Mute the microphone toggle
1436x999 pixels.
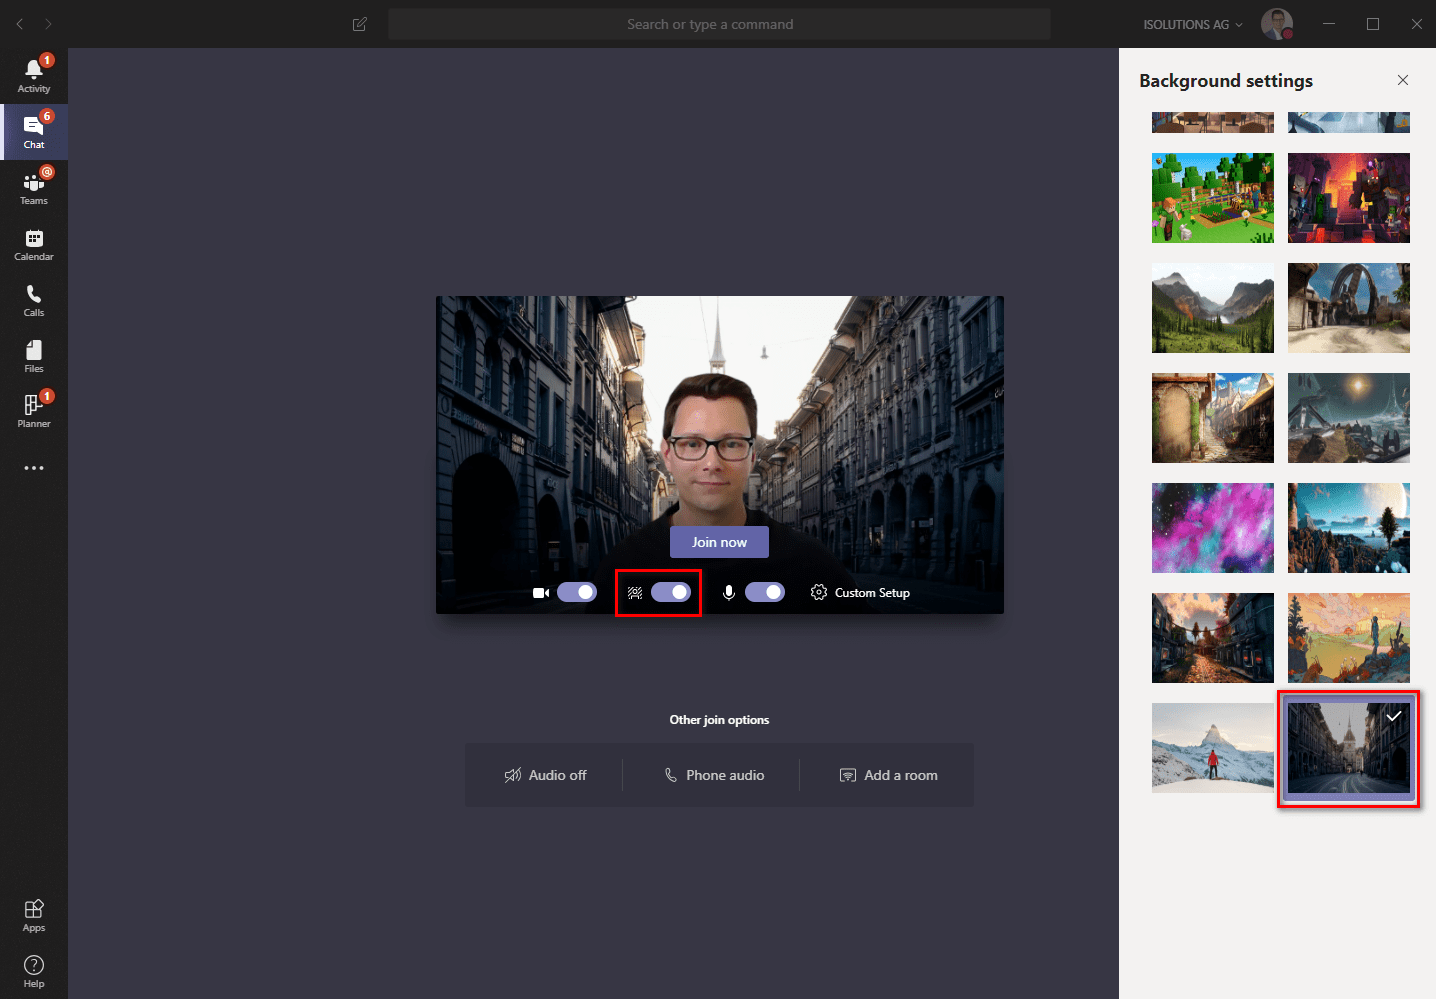click(765, 592)
